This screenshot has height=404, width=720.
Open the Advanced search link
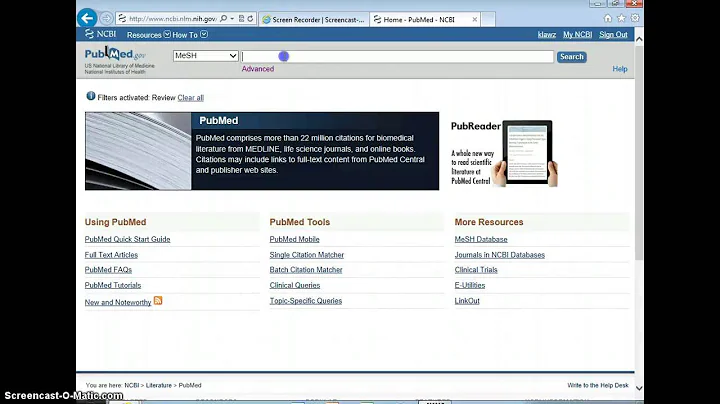coord(258,69)
